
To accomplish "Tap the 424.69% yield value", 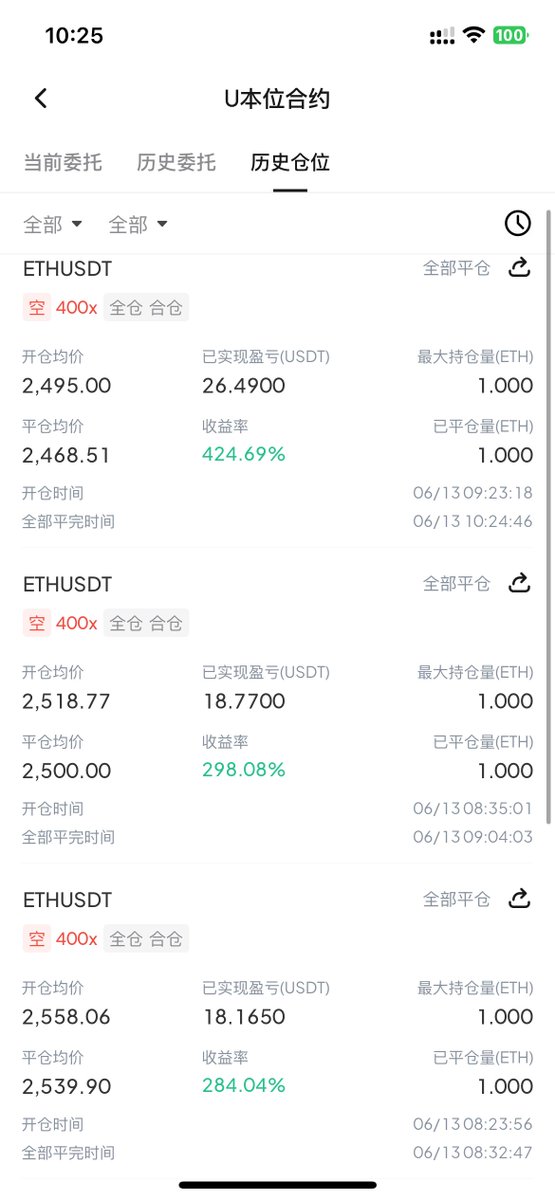I will click(244, 454).
